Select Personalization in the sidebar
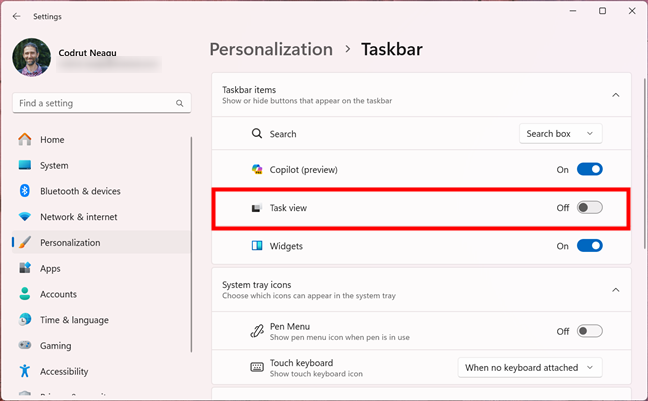The height and width of the screenshot is (401, 648). [x=101, y=242]
